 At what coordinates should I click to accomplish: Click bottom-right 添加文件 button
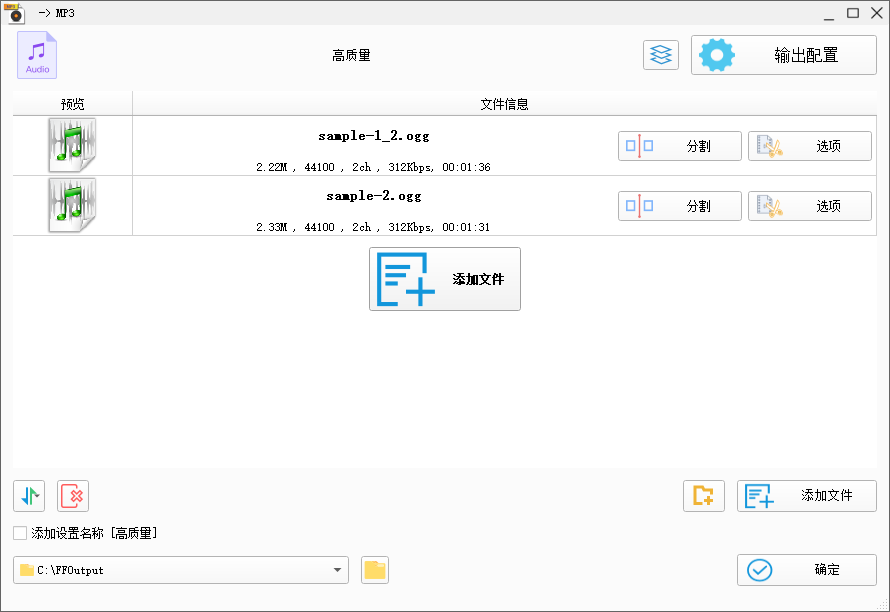tap(806, 495)
